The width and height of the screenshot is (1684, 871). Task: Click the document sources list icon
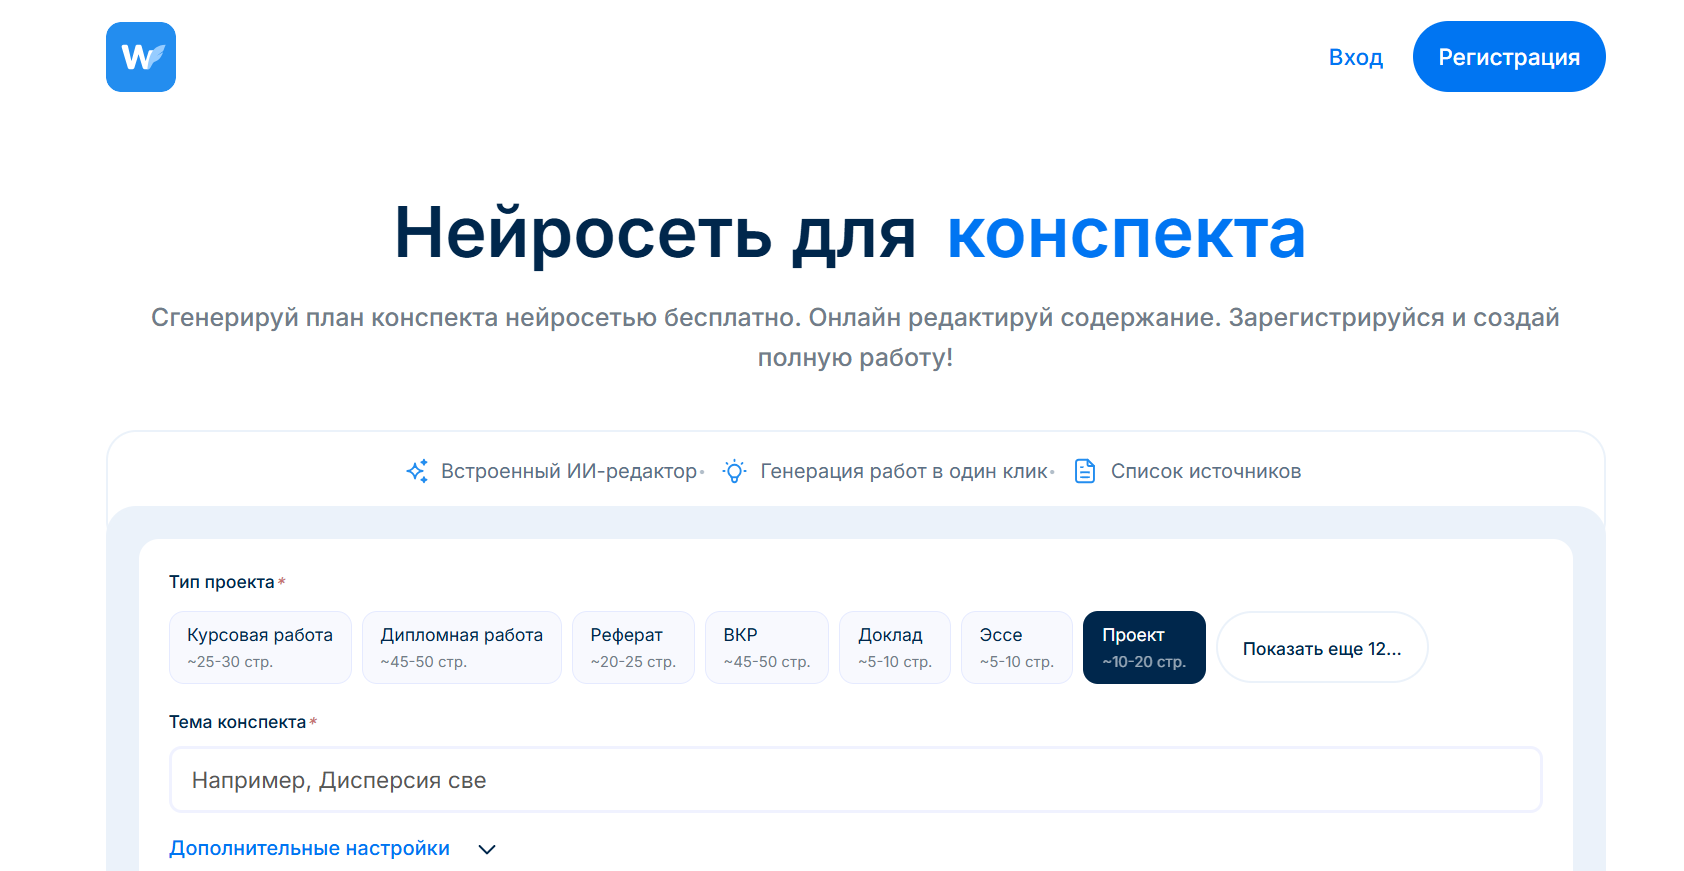(1085, 471)
